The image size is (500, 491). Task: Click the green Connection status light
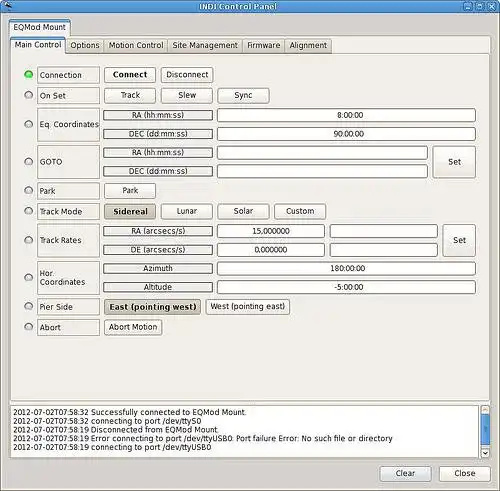[x=29, y=75]
